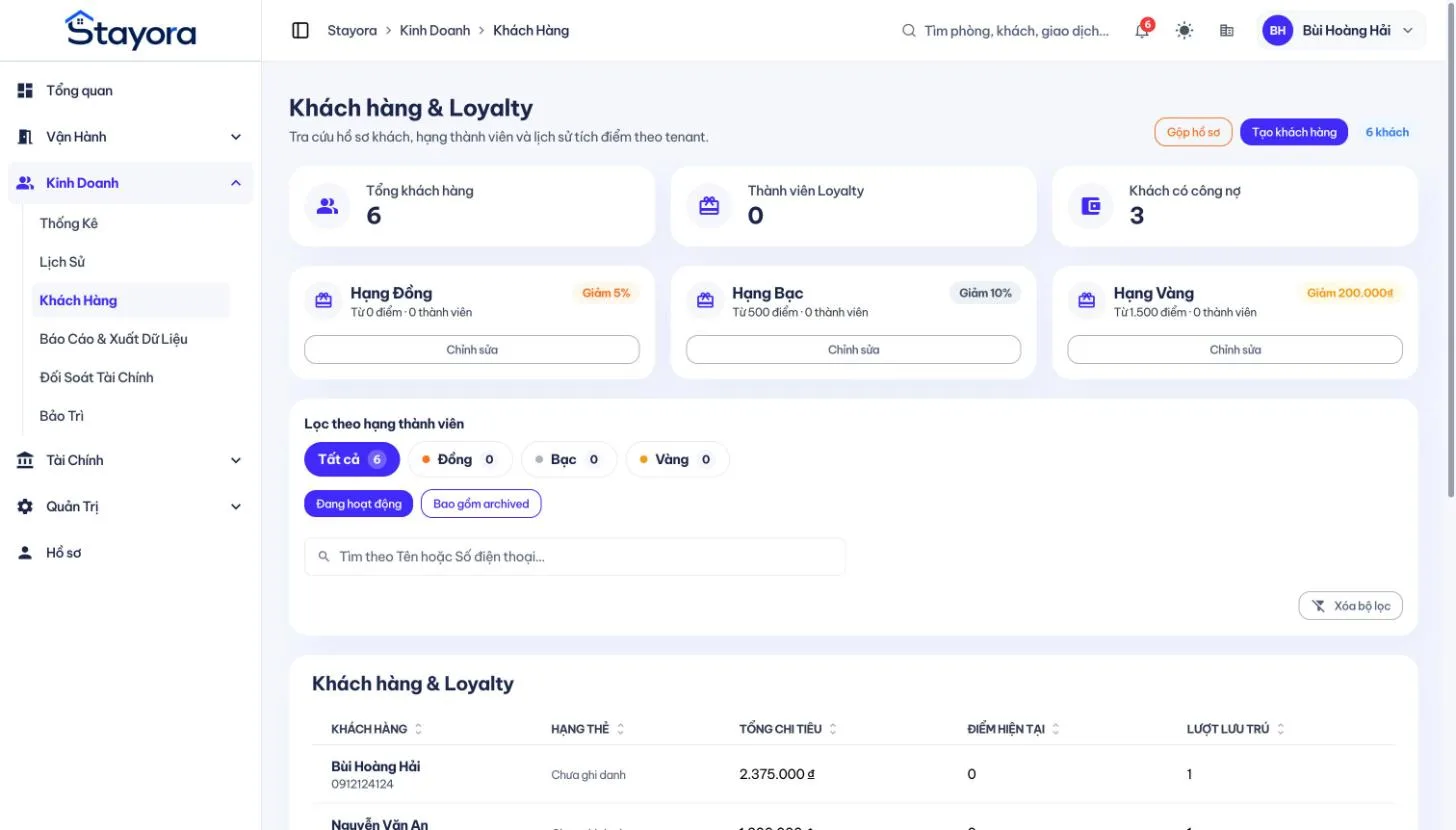1456x830 pixels.
Task: Select the Vàng tier filter chip
Action: (677, 460)
